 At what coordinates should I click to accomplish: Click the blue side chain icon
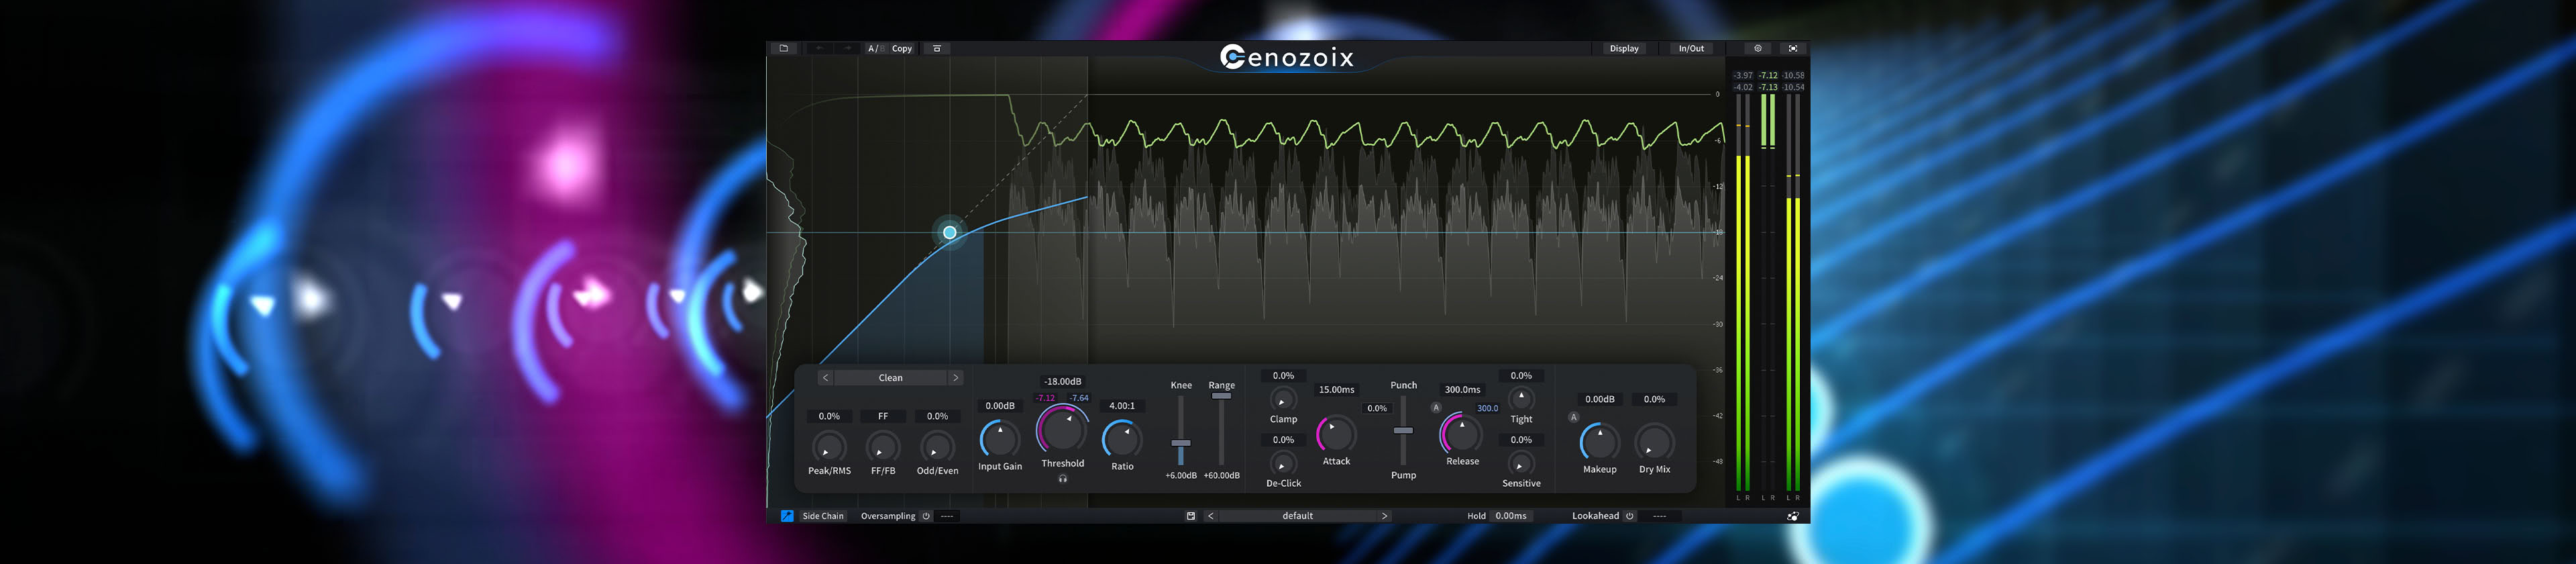(787, 516)
